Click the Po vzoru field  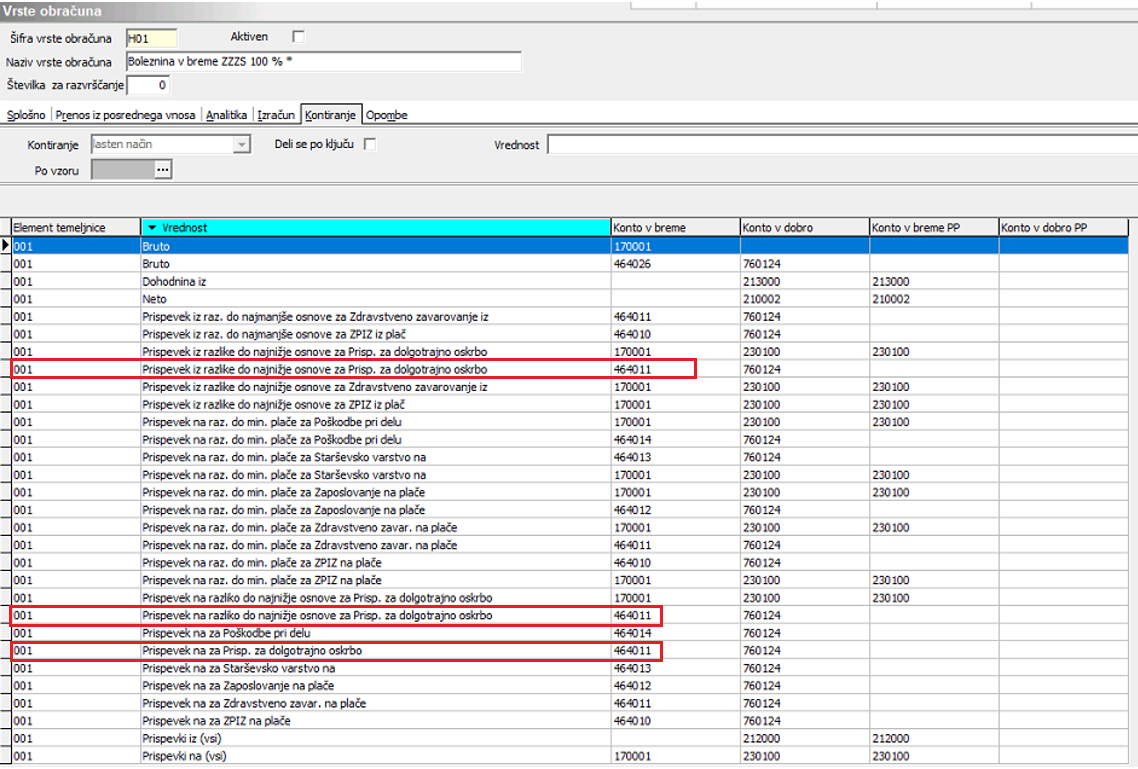(x=123, y=170)
